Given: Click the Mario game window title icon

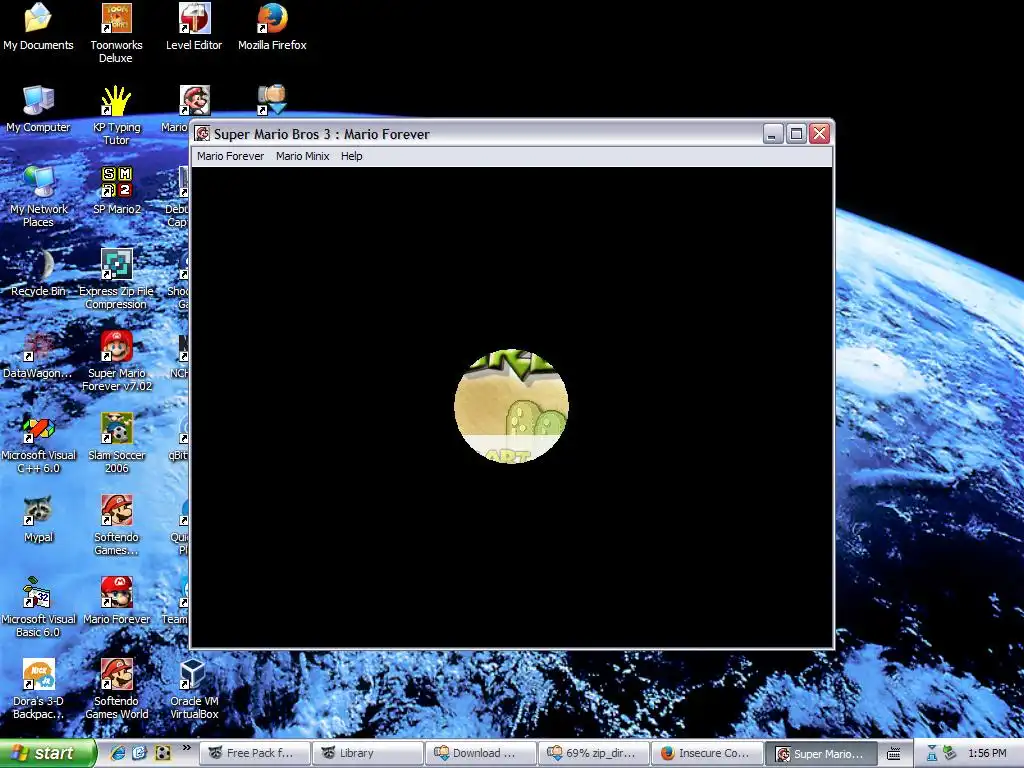Looking at the screenshot, I should coord(202,134).
